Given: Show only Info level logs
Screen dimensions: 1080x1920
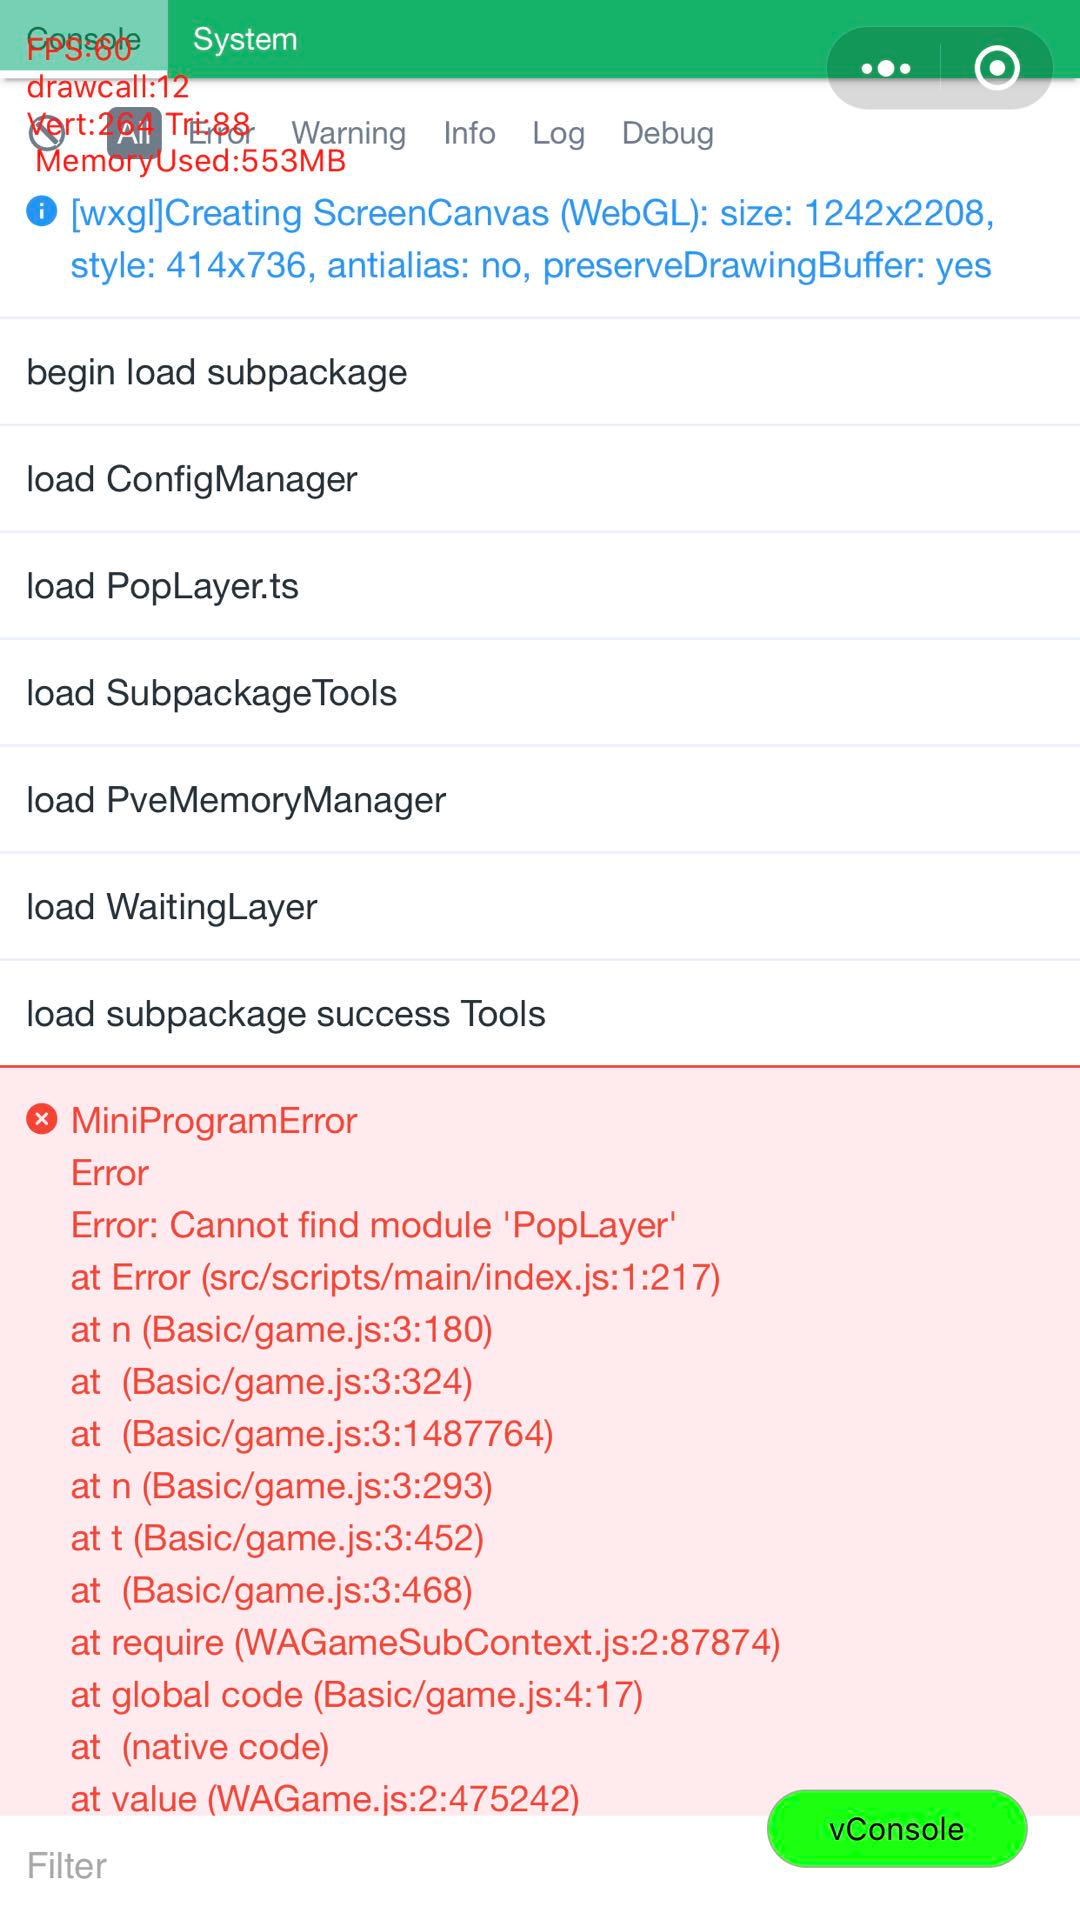Looking at the screenshot, I should (469, 133).
